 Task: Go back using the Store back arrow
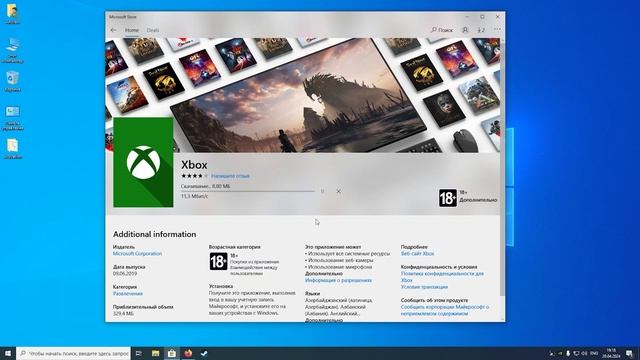(x=113, y=30)
